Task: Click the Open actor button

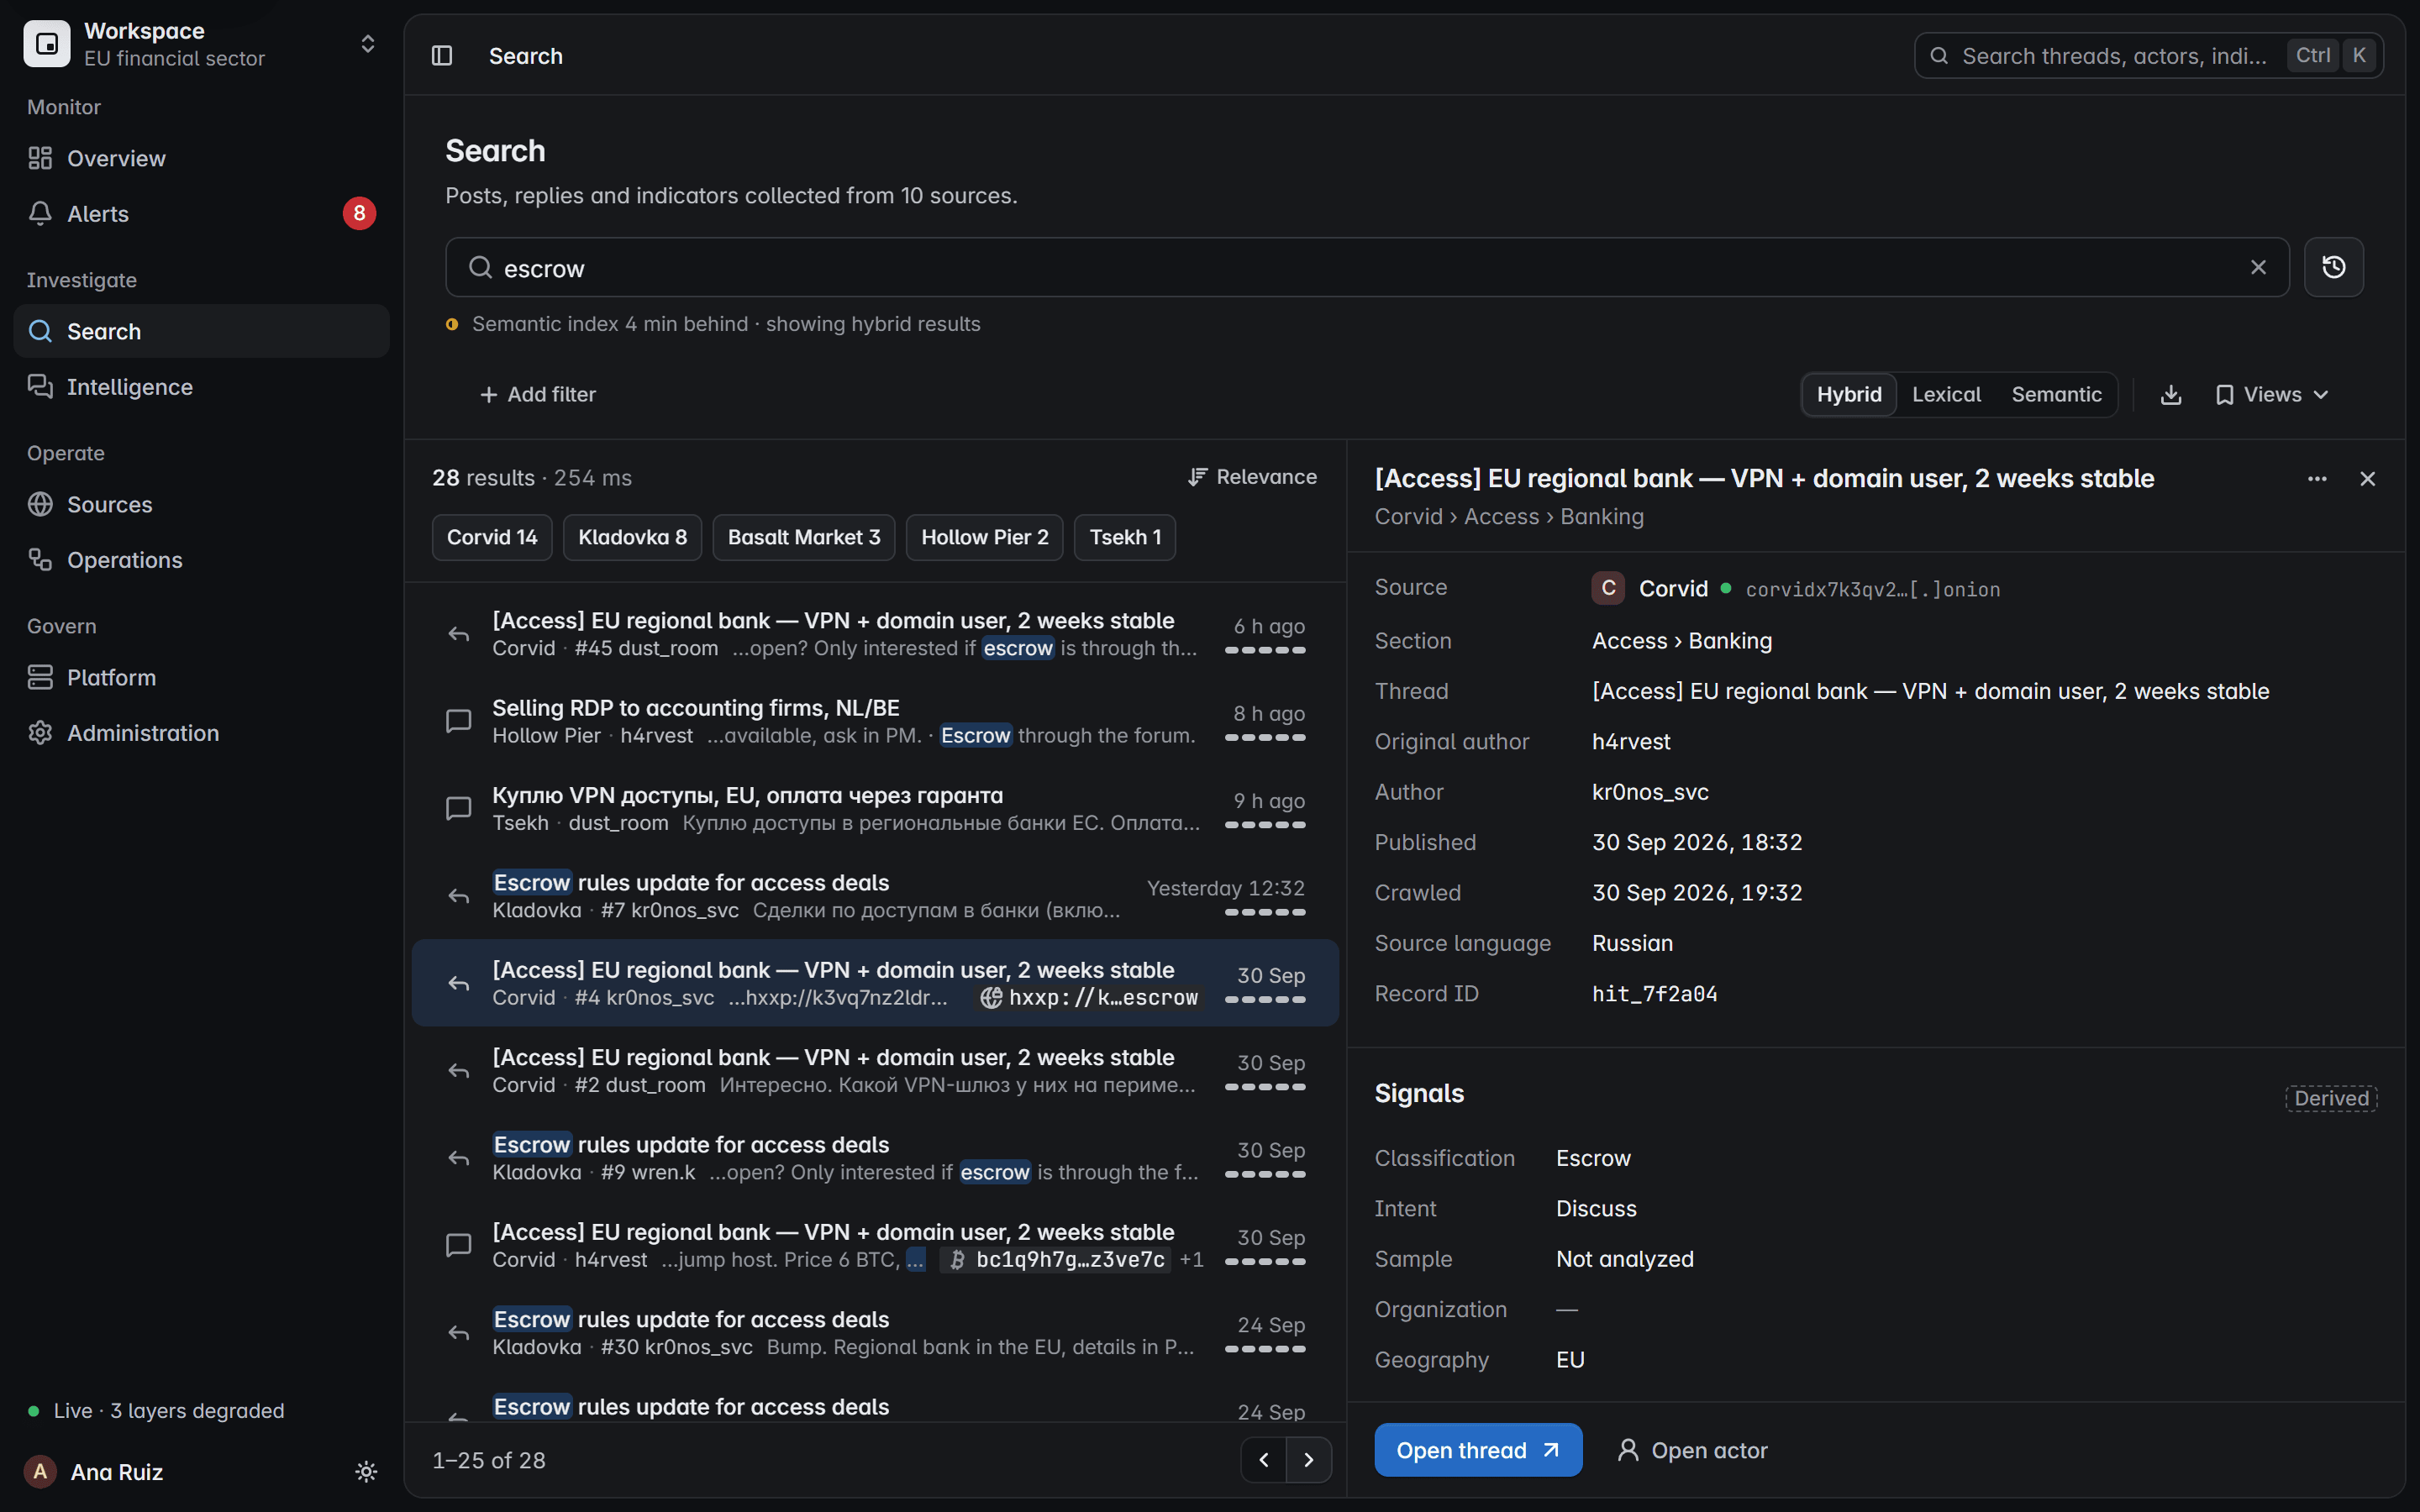Action: point(1692,1450)
